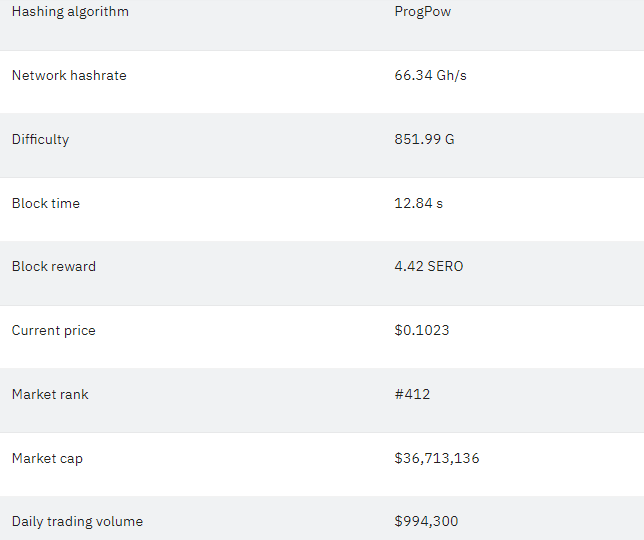Select the #412 market rank value

coord(412,395)
